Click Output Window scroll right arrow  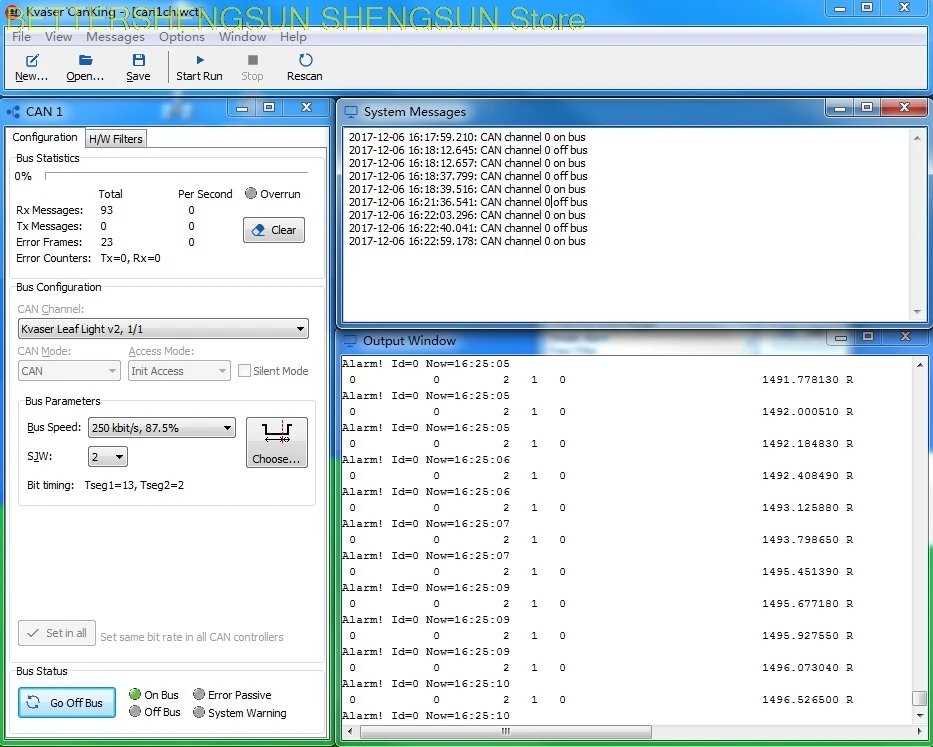(920, 732)
